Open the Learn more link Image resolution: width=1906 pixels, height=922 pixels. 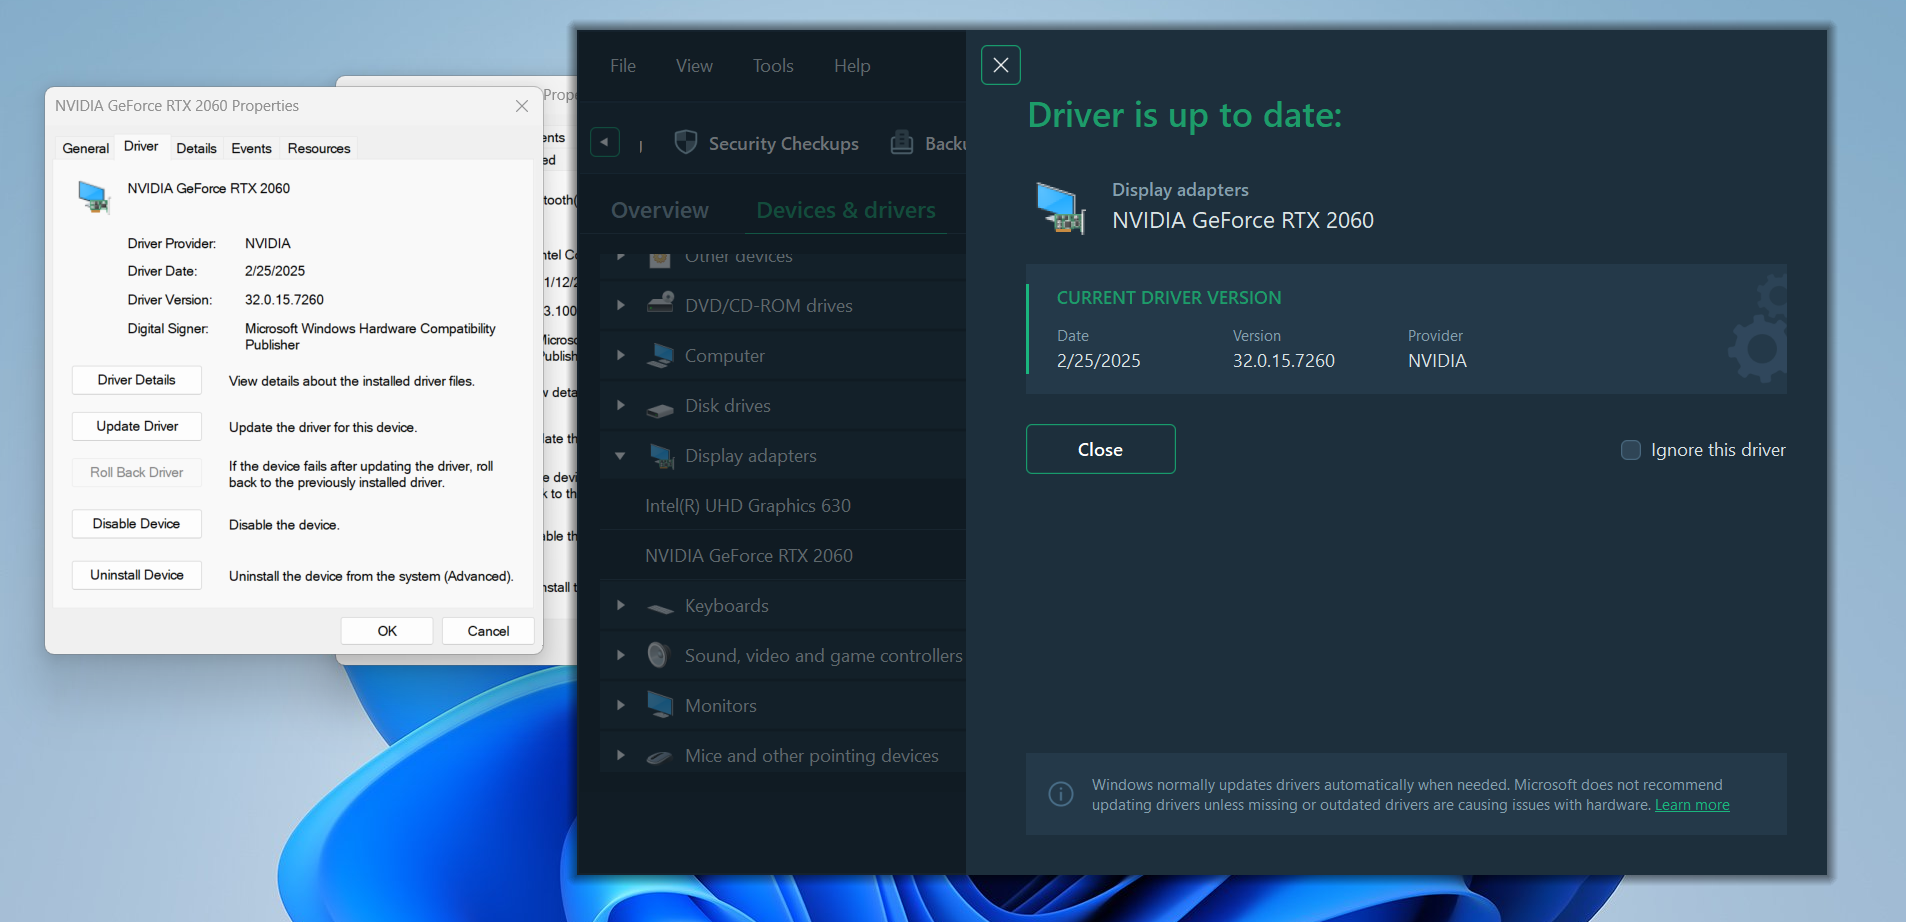[x=1692, y=805]
